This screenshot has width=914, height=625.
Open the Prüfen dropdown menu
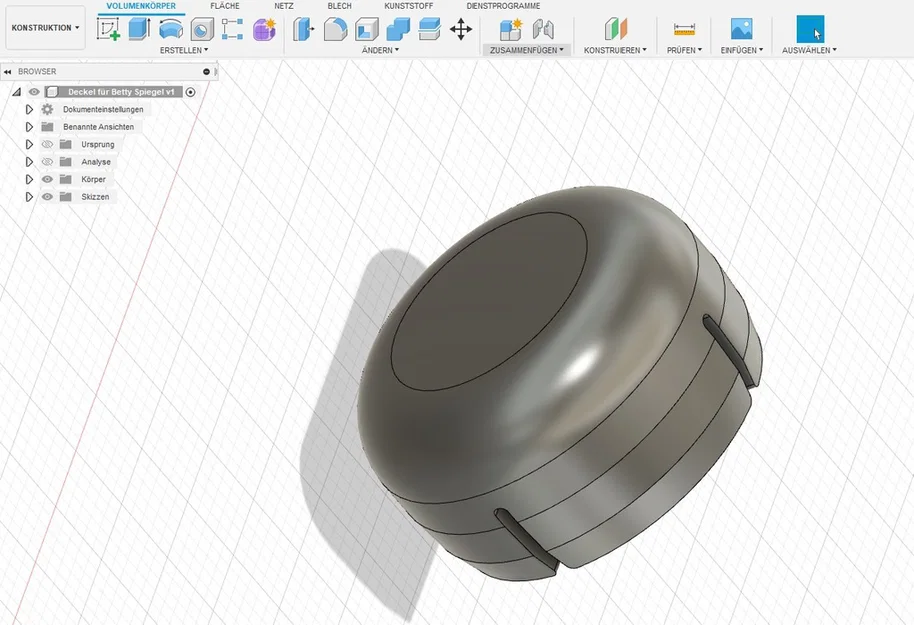[684, 50]
